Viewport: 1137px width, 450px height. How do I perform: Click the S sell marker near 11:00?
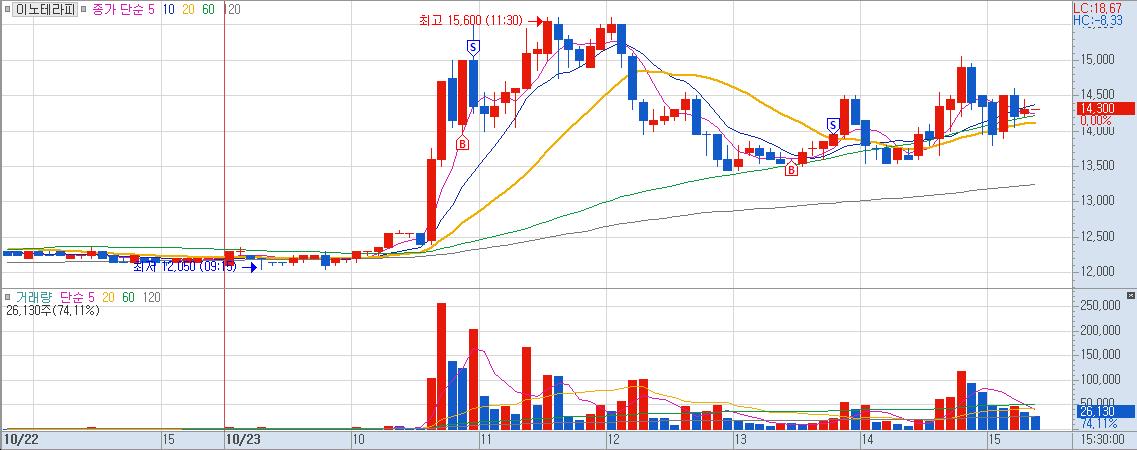pyautogui.click(x=473, y=48)
